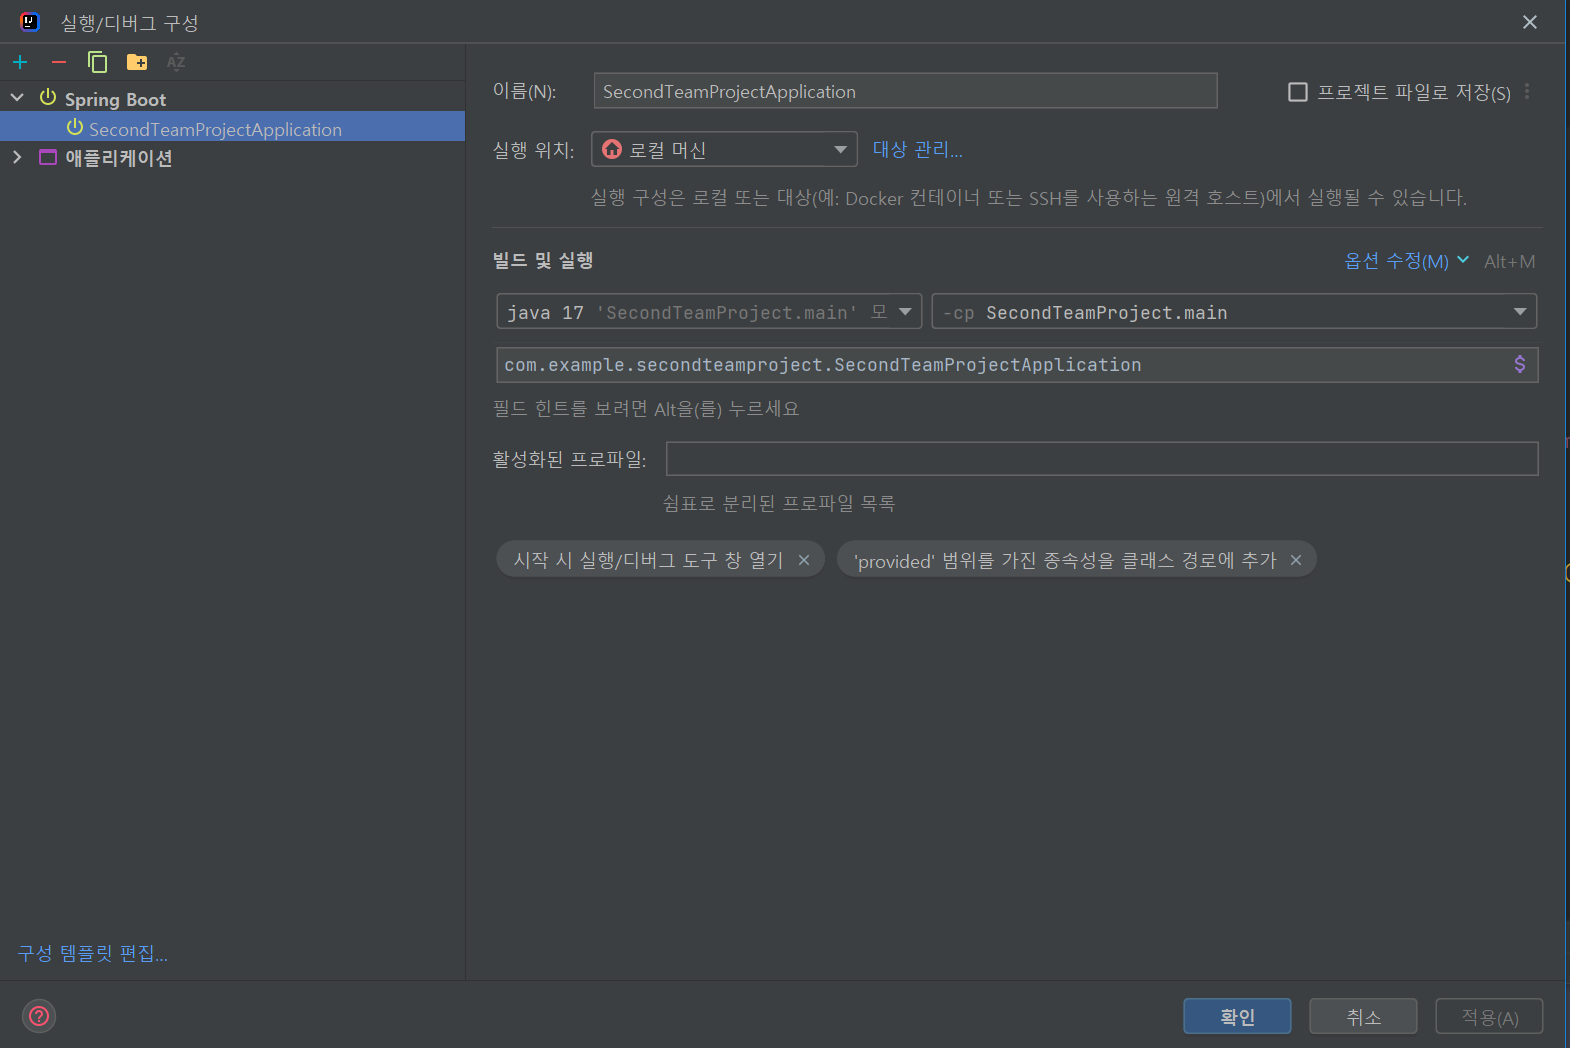Click the 필드 힌트를 보려면 Alt hint text
The height and width of the screenshot is (1048, 1570).
(646, 409)
